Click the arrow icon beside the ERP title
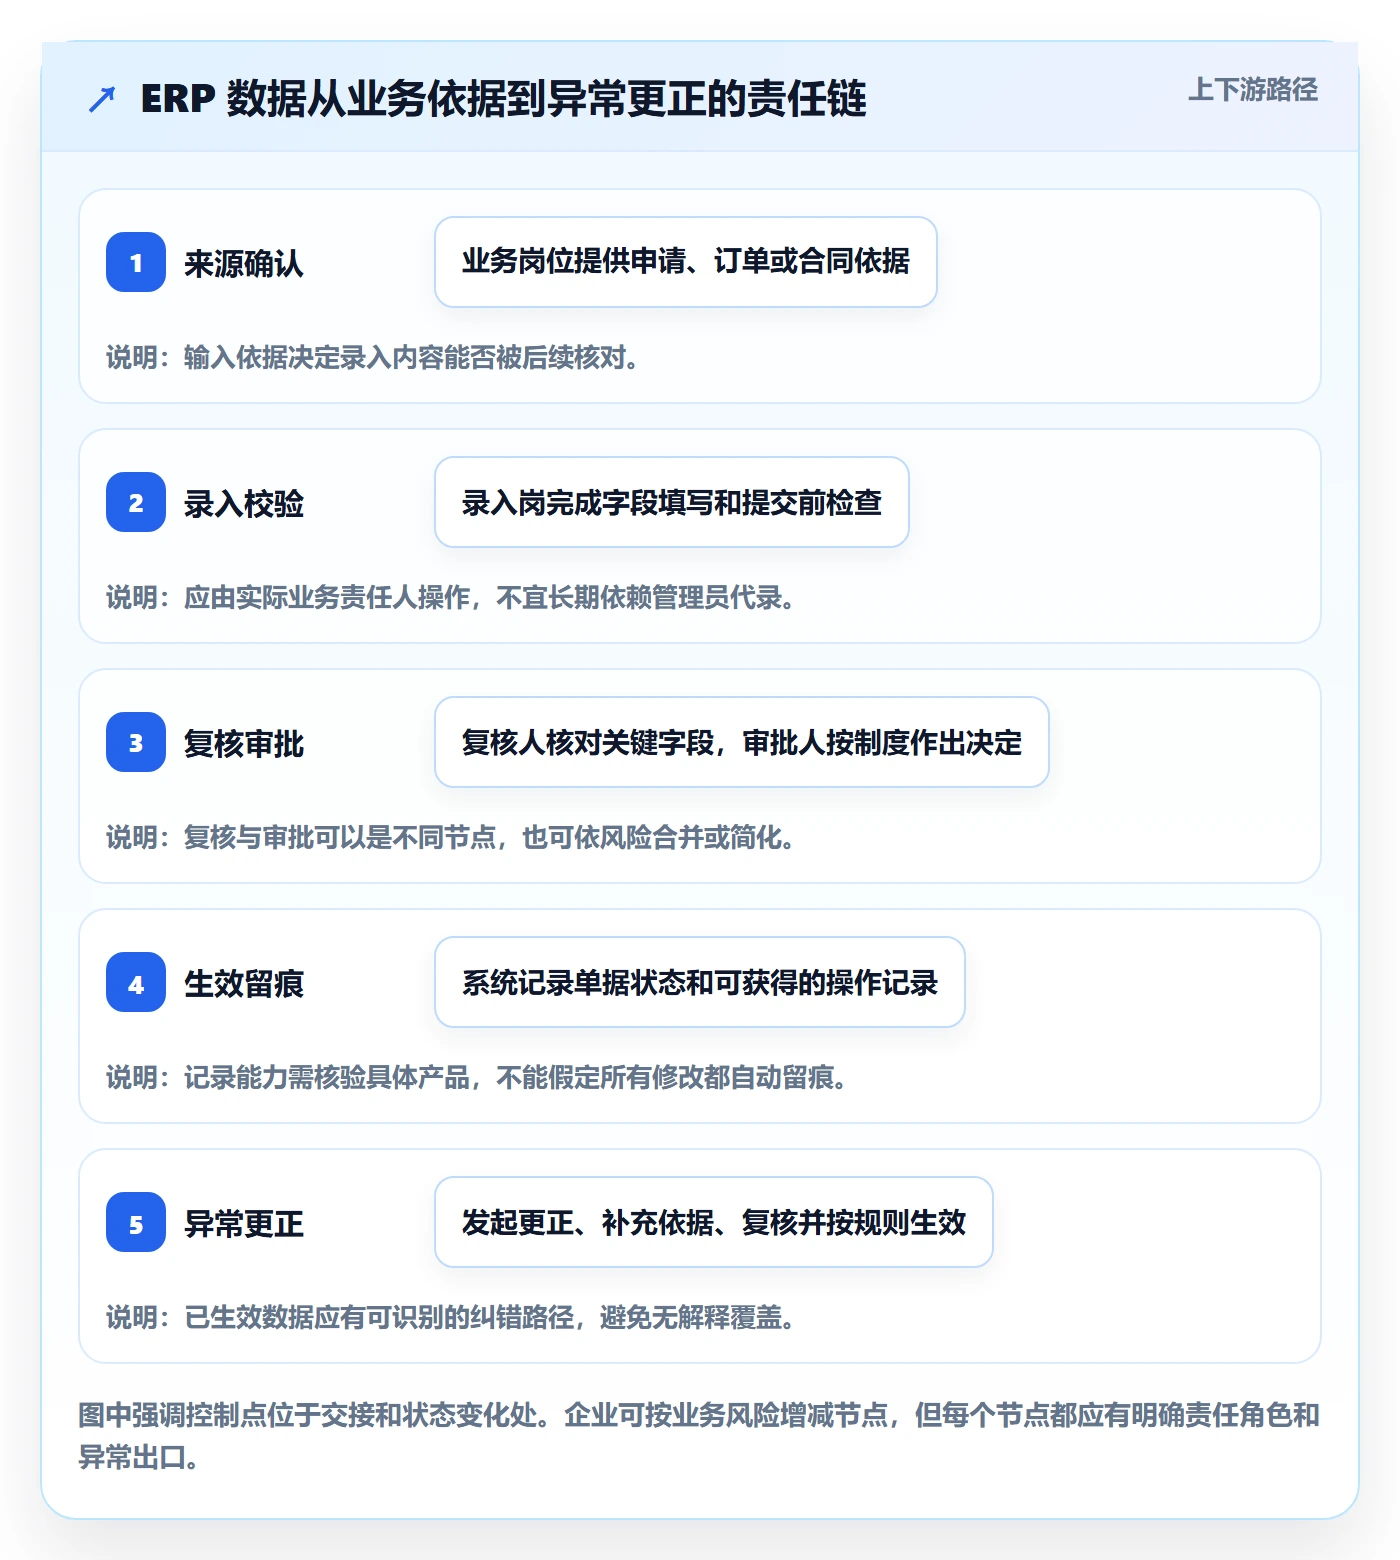Image resolution: width=1400 pixels, height=1560 pixels. (102, 99)
